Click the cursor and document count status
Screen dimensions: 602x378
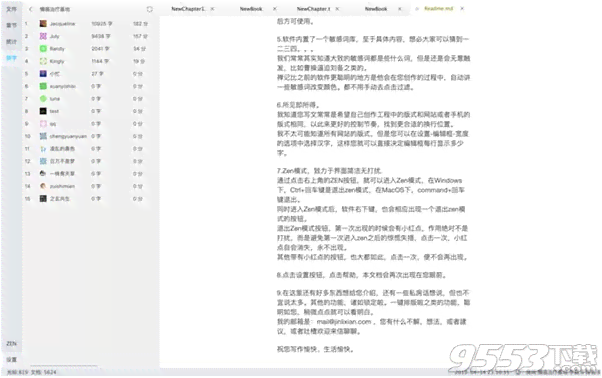[x=31, y=372]
